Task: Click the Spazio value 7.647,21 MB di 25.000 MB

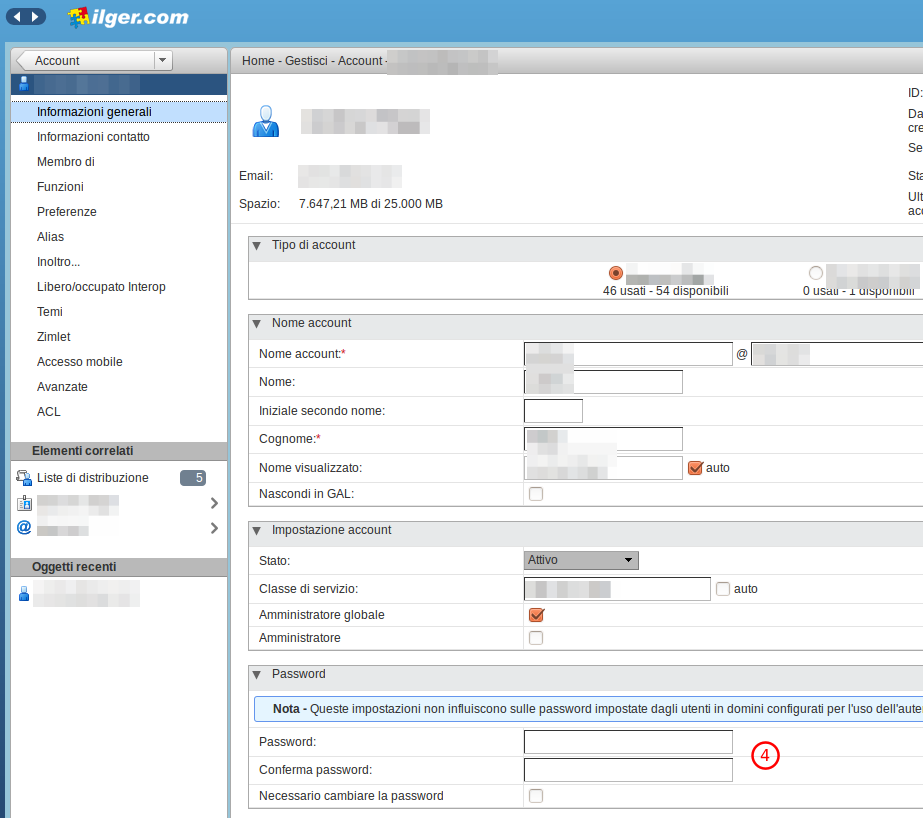Action: tap(371, 204)
